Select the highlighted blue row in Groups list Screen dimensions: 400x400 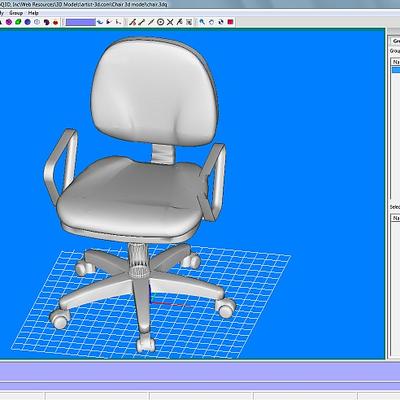click(396, 70)
